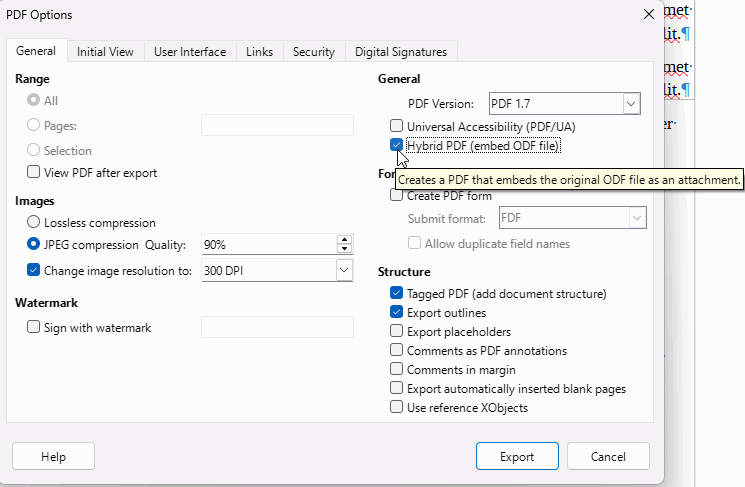Open the PDF Version dropdown
Screen dimensions: 745x487
[631, 104]
